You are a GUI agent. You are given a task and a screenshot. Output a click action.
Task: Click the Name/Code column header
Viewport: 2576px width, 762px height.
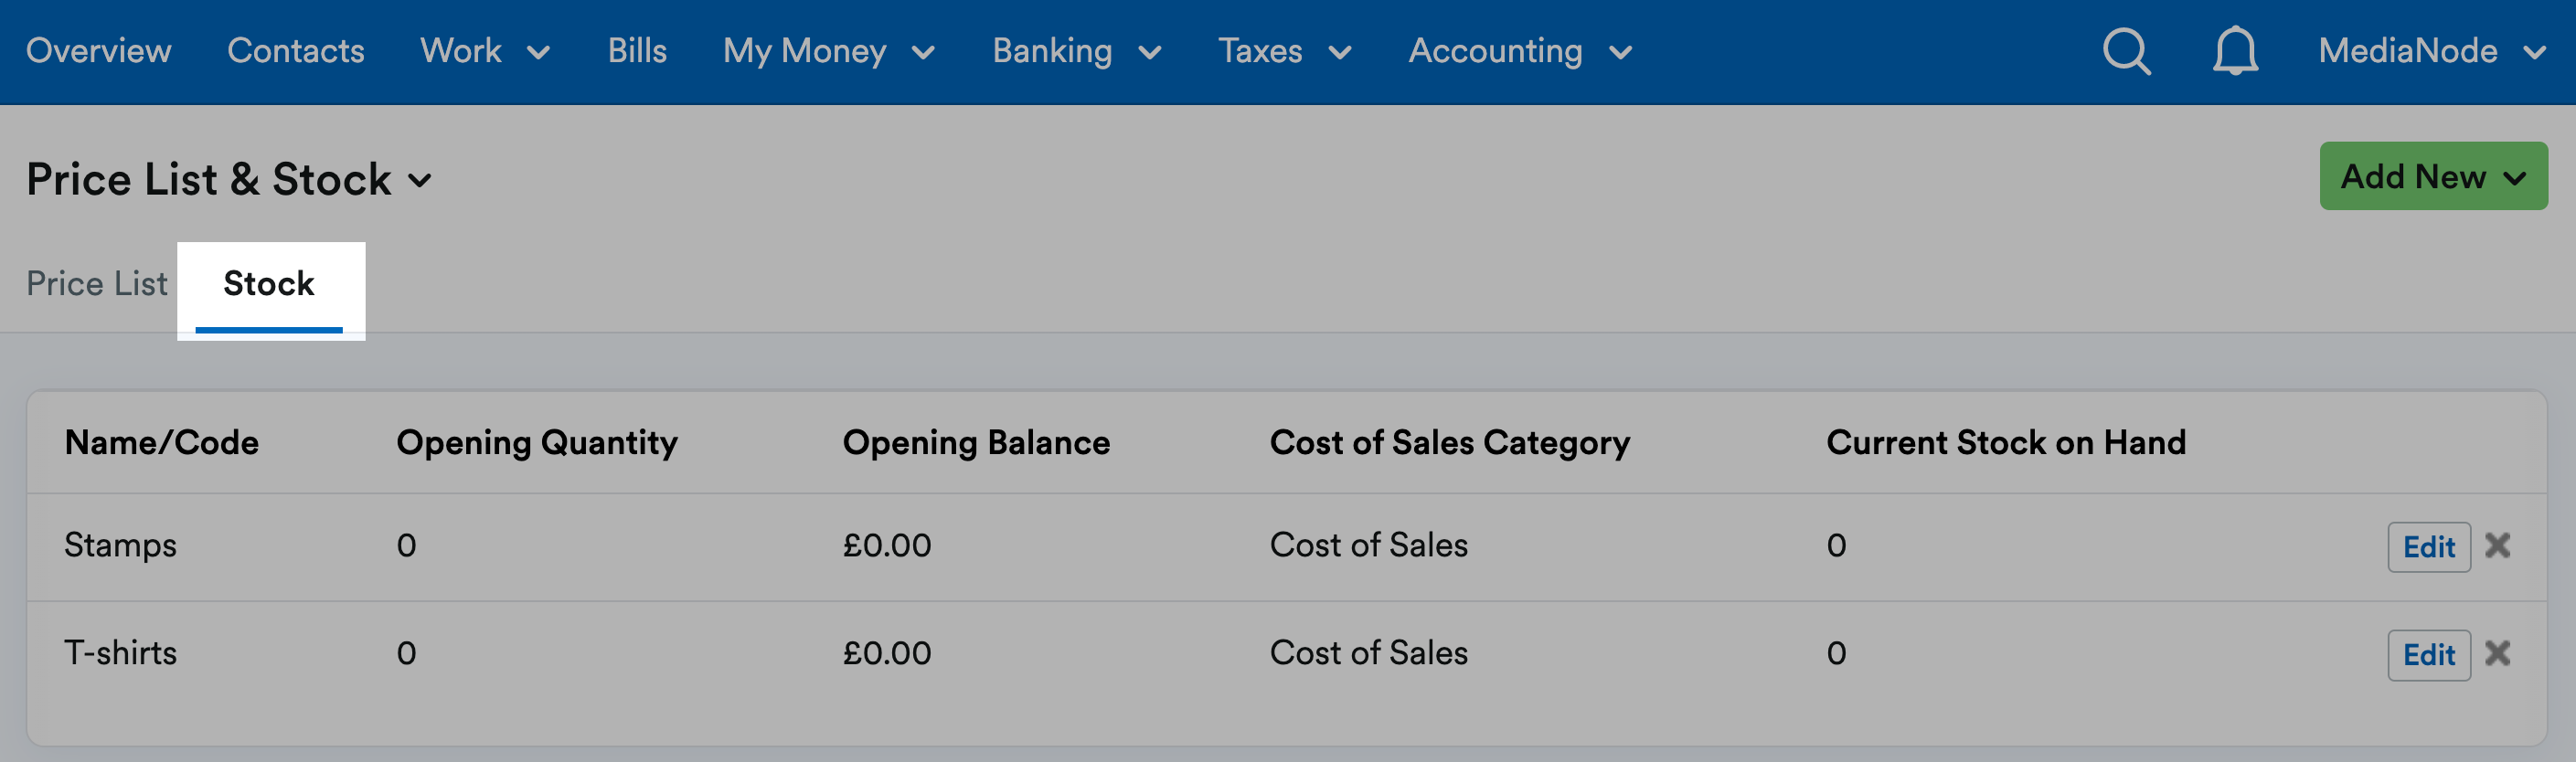click(161, 442)
